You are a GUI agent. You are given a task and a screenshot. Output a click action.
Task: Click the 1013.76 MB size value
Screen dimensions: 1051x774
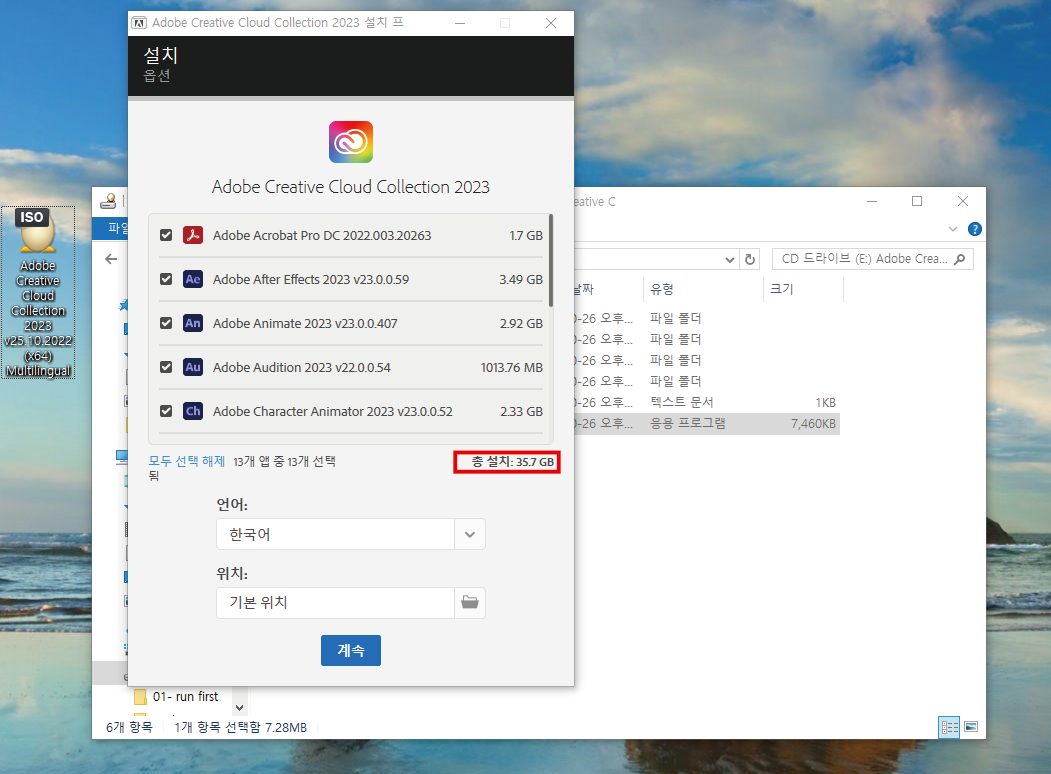pos(511,367)
